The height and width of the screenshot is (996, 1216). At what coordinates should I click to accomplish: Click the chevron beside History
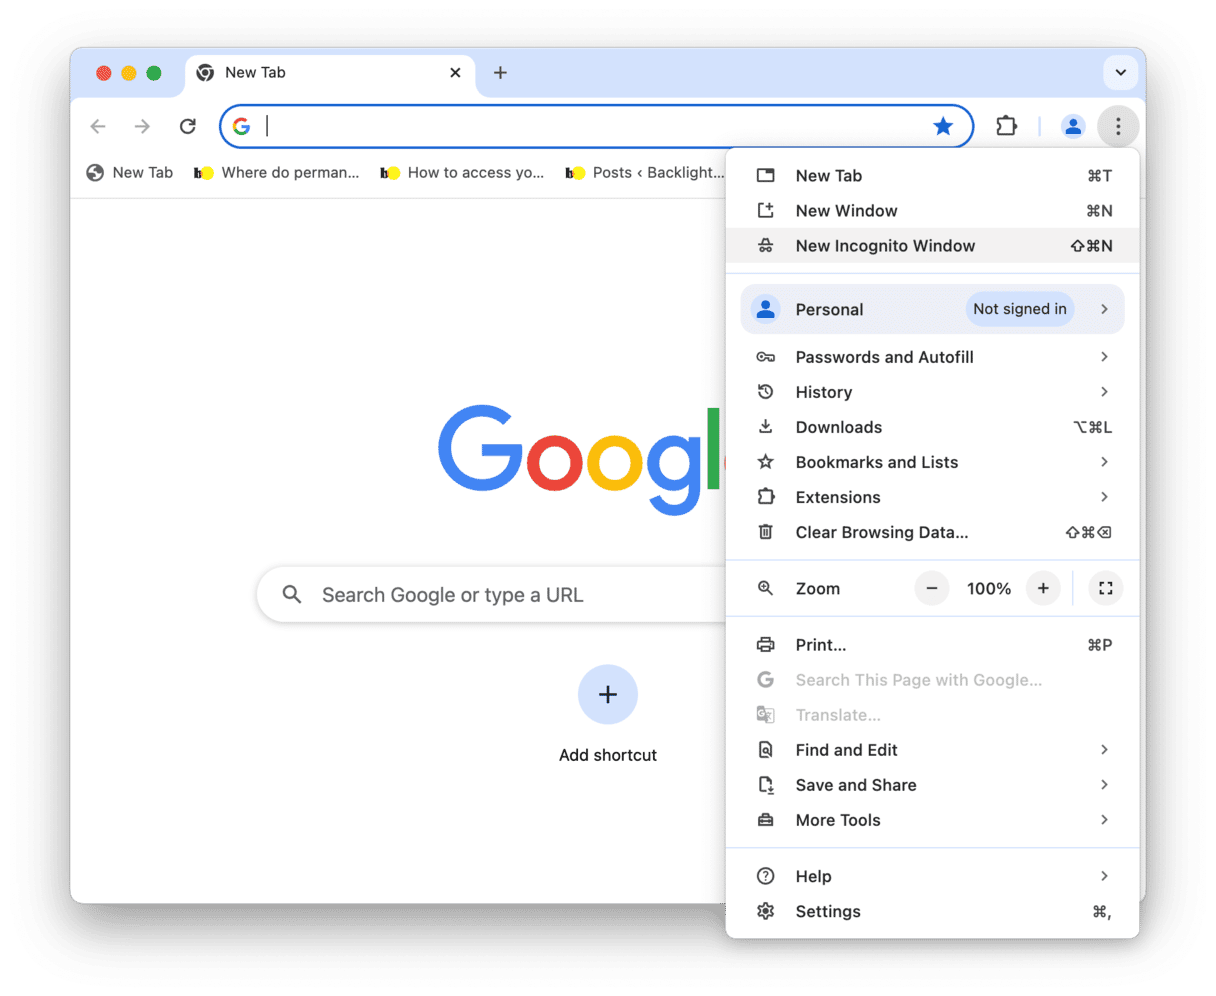coord(1104,392)
